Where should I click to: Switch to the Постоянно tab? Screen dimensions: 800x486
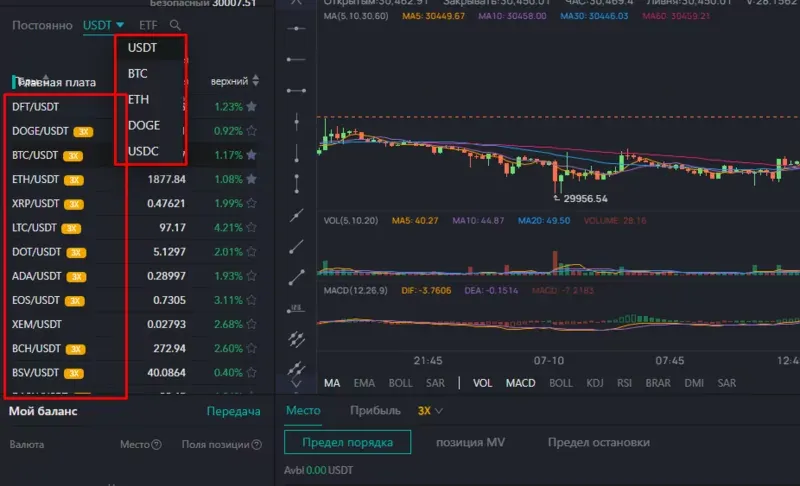[x=42, y=25]
